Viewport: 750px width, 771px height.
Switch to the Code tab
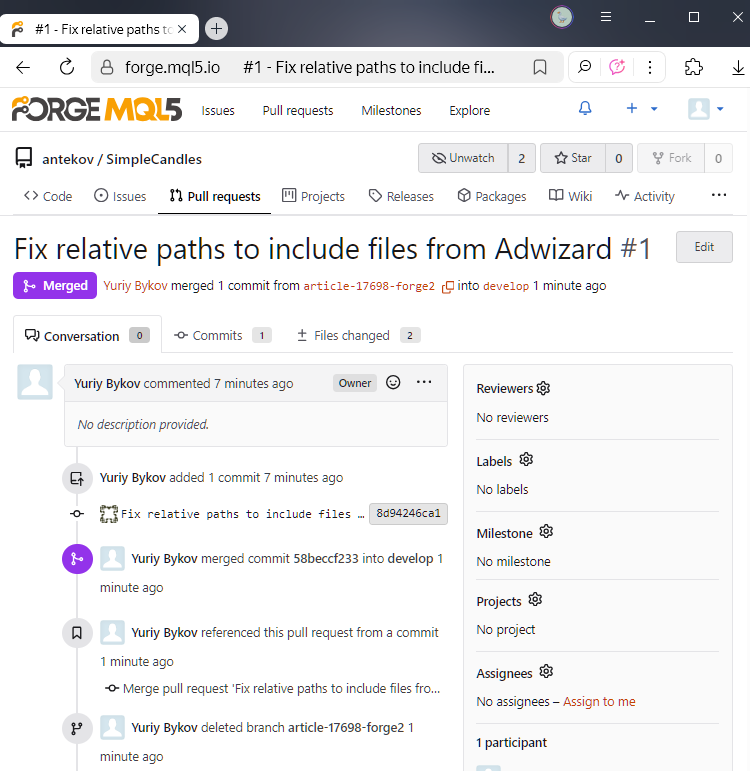tap(48, 196)
